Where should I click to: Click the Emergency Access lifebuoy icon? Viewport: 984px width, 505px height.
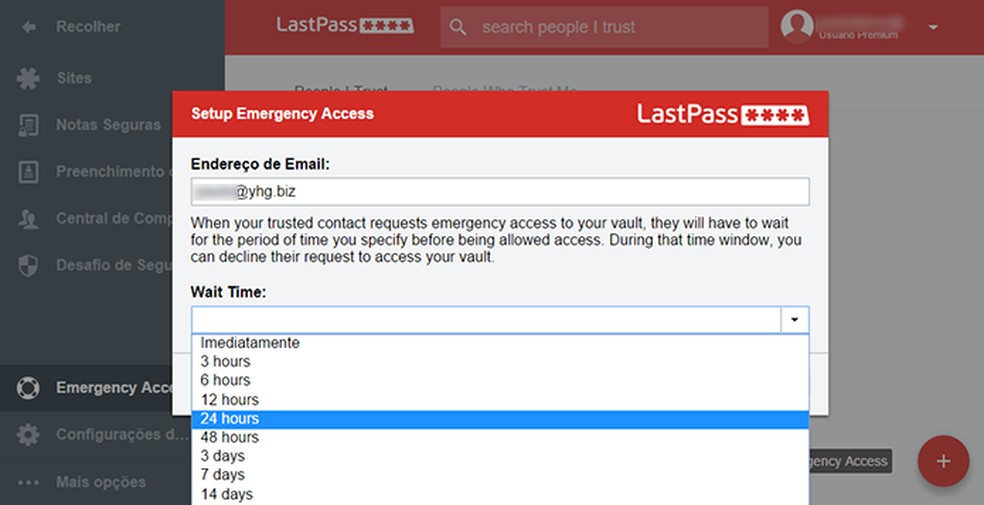28,388
